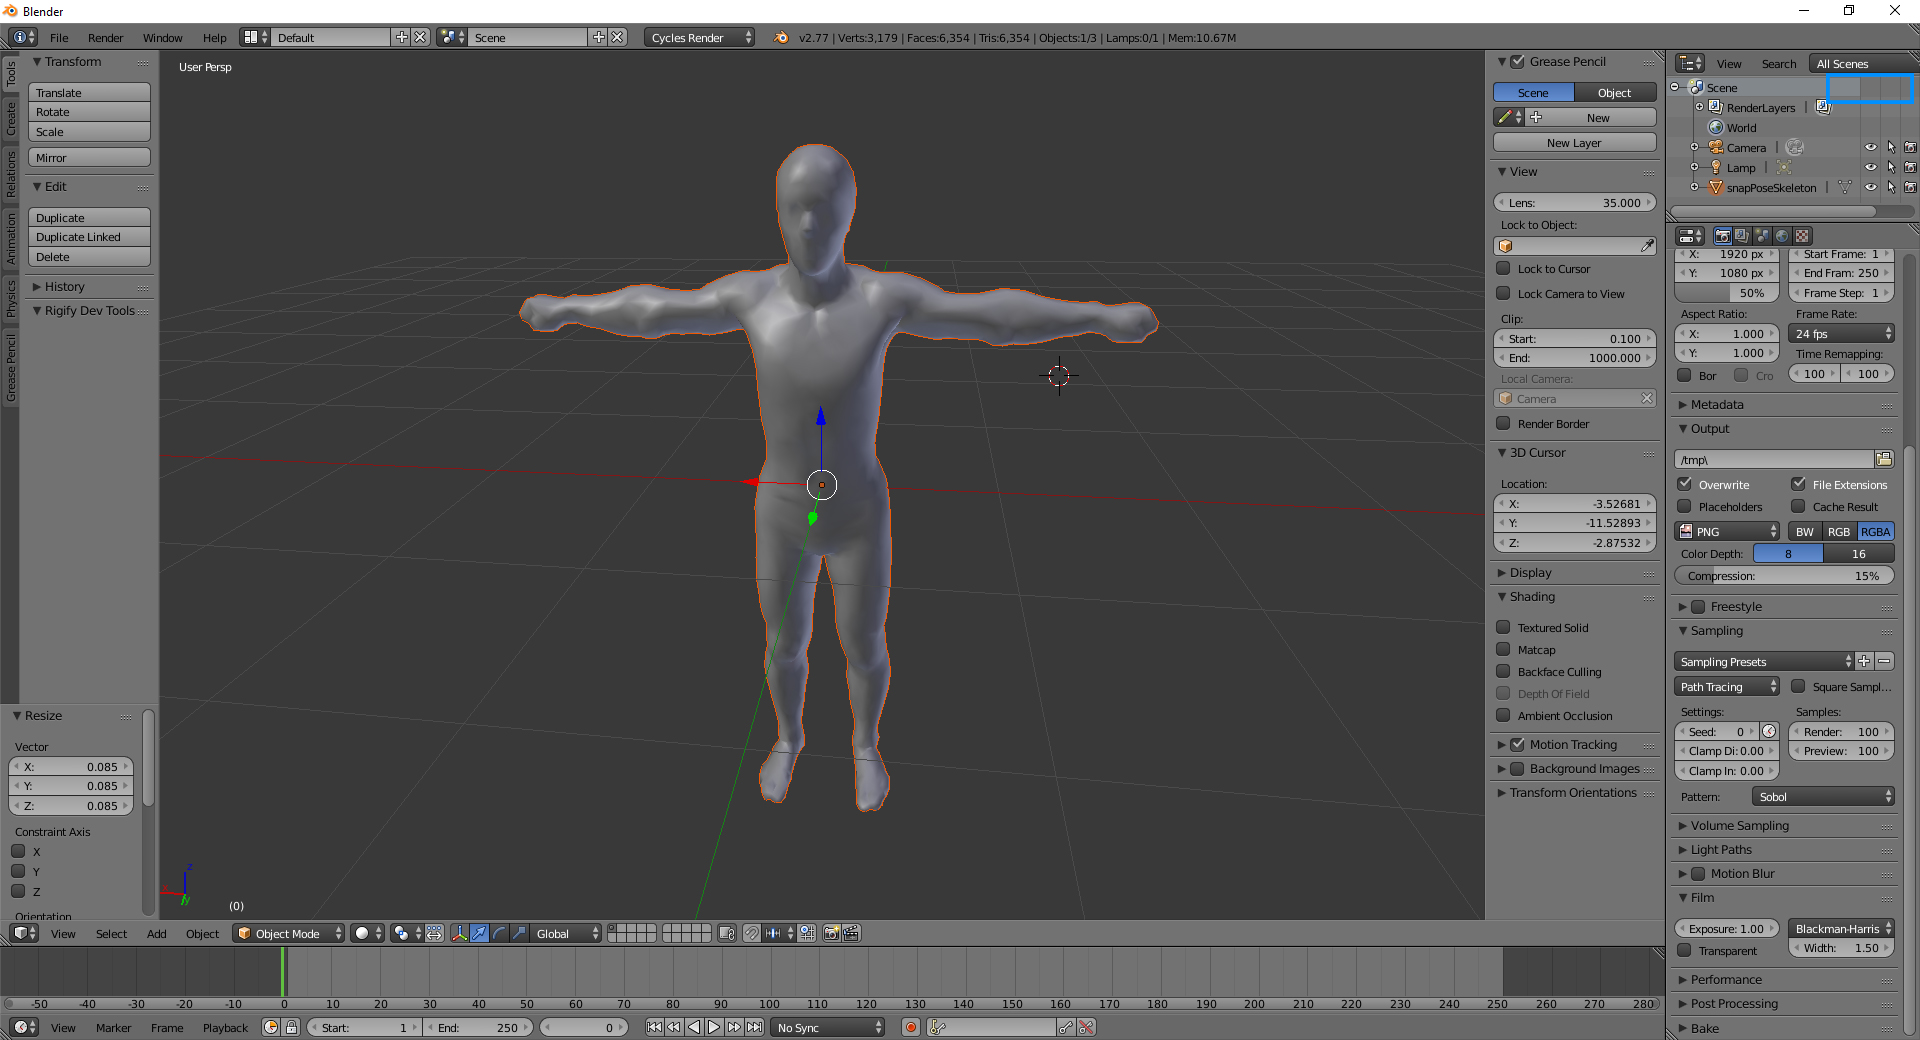
Task: Open the Render menu
Action: (x=105, y=37)
